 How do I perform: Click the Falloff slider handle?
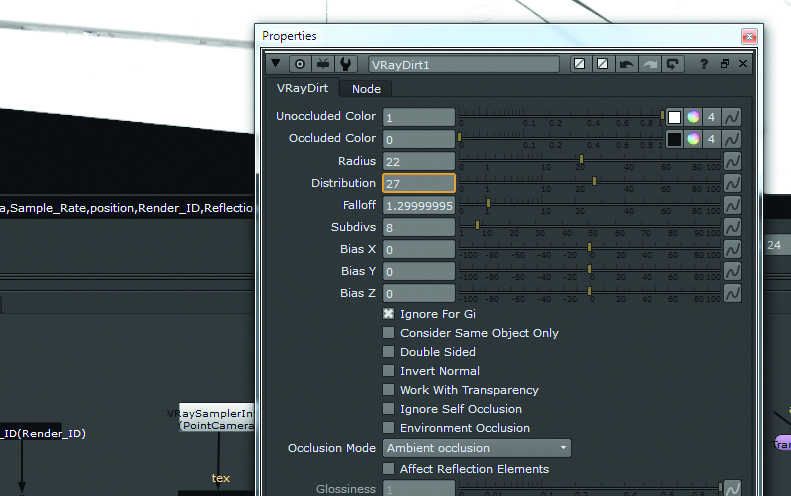[x=488, y=203]
